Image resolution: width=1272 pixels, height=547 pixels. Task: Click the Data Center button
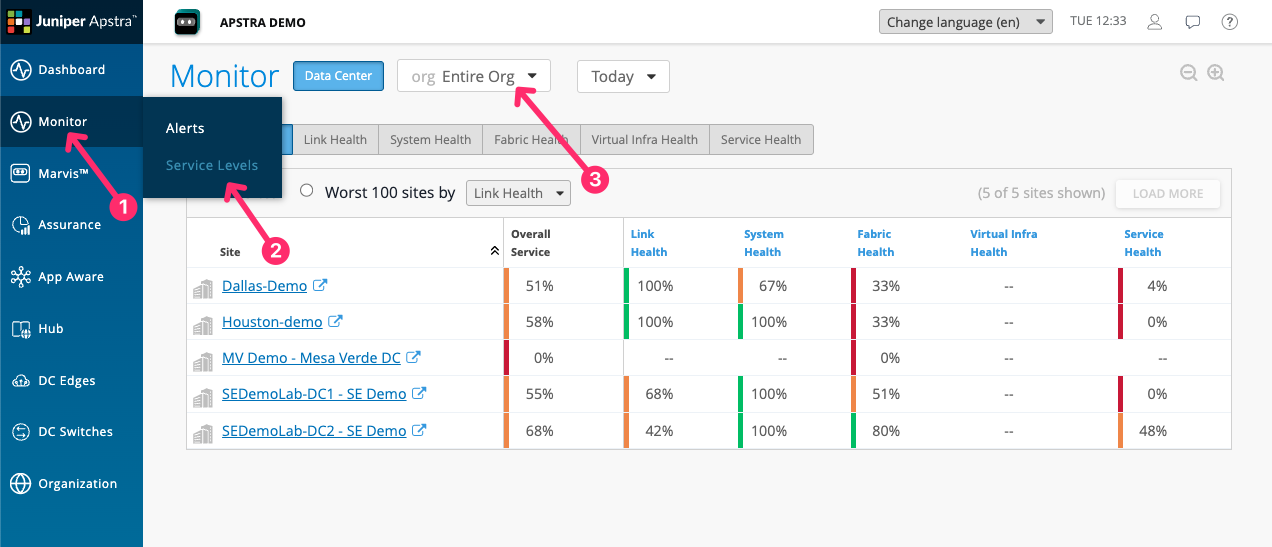(338, 76)
